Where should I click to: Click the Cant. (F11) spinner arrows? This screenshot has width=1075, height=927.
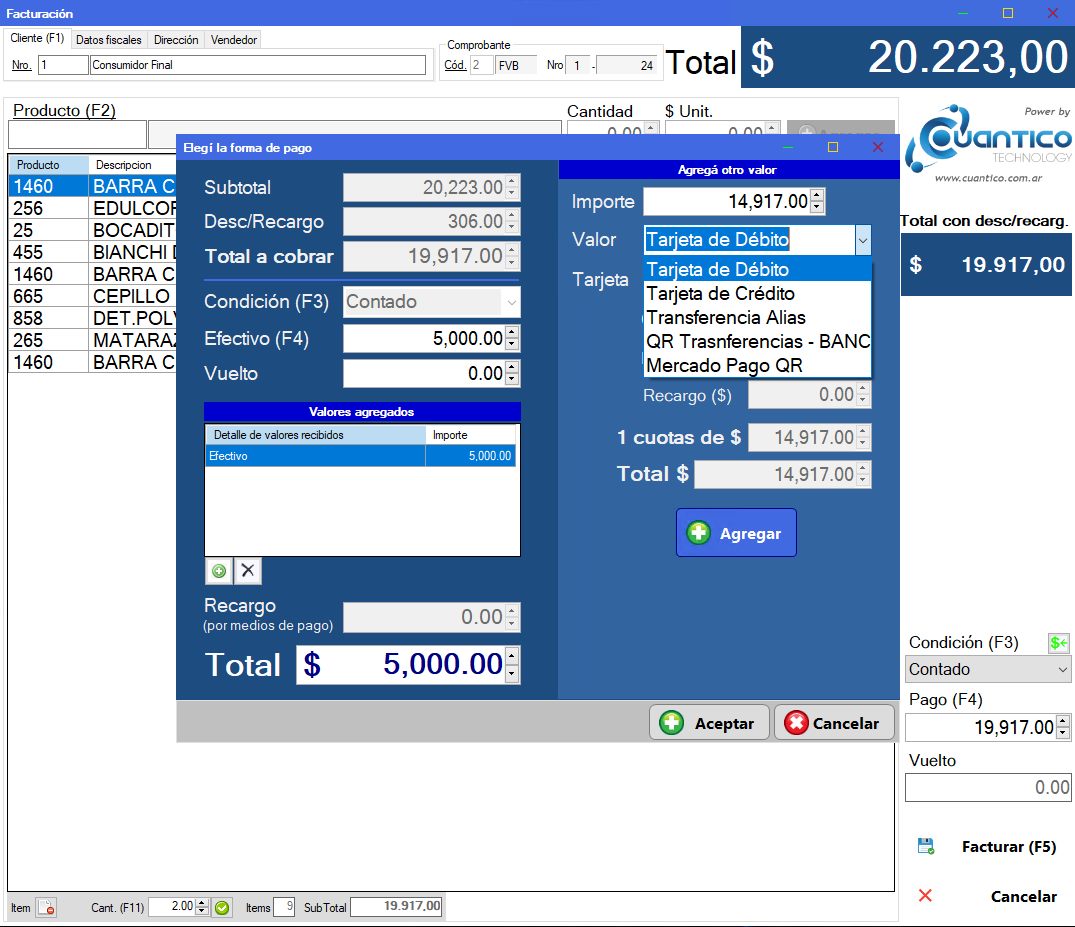202,907
